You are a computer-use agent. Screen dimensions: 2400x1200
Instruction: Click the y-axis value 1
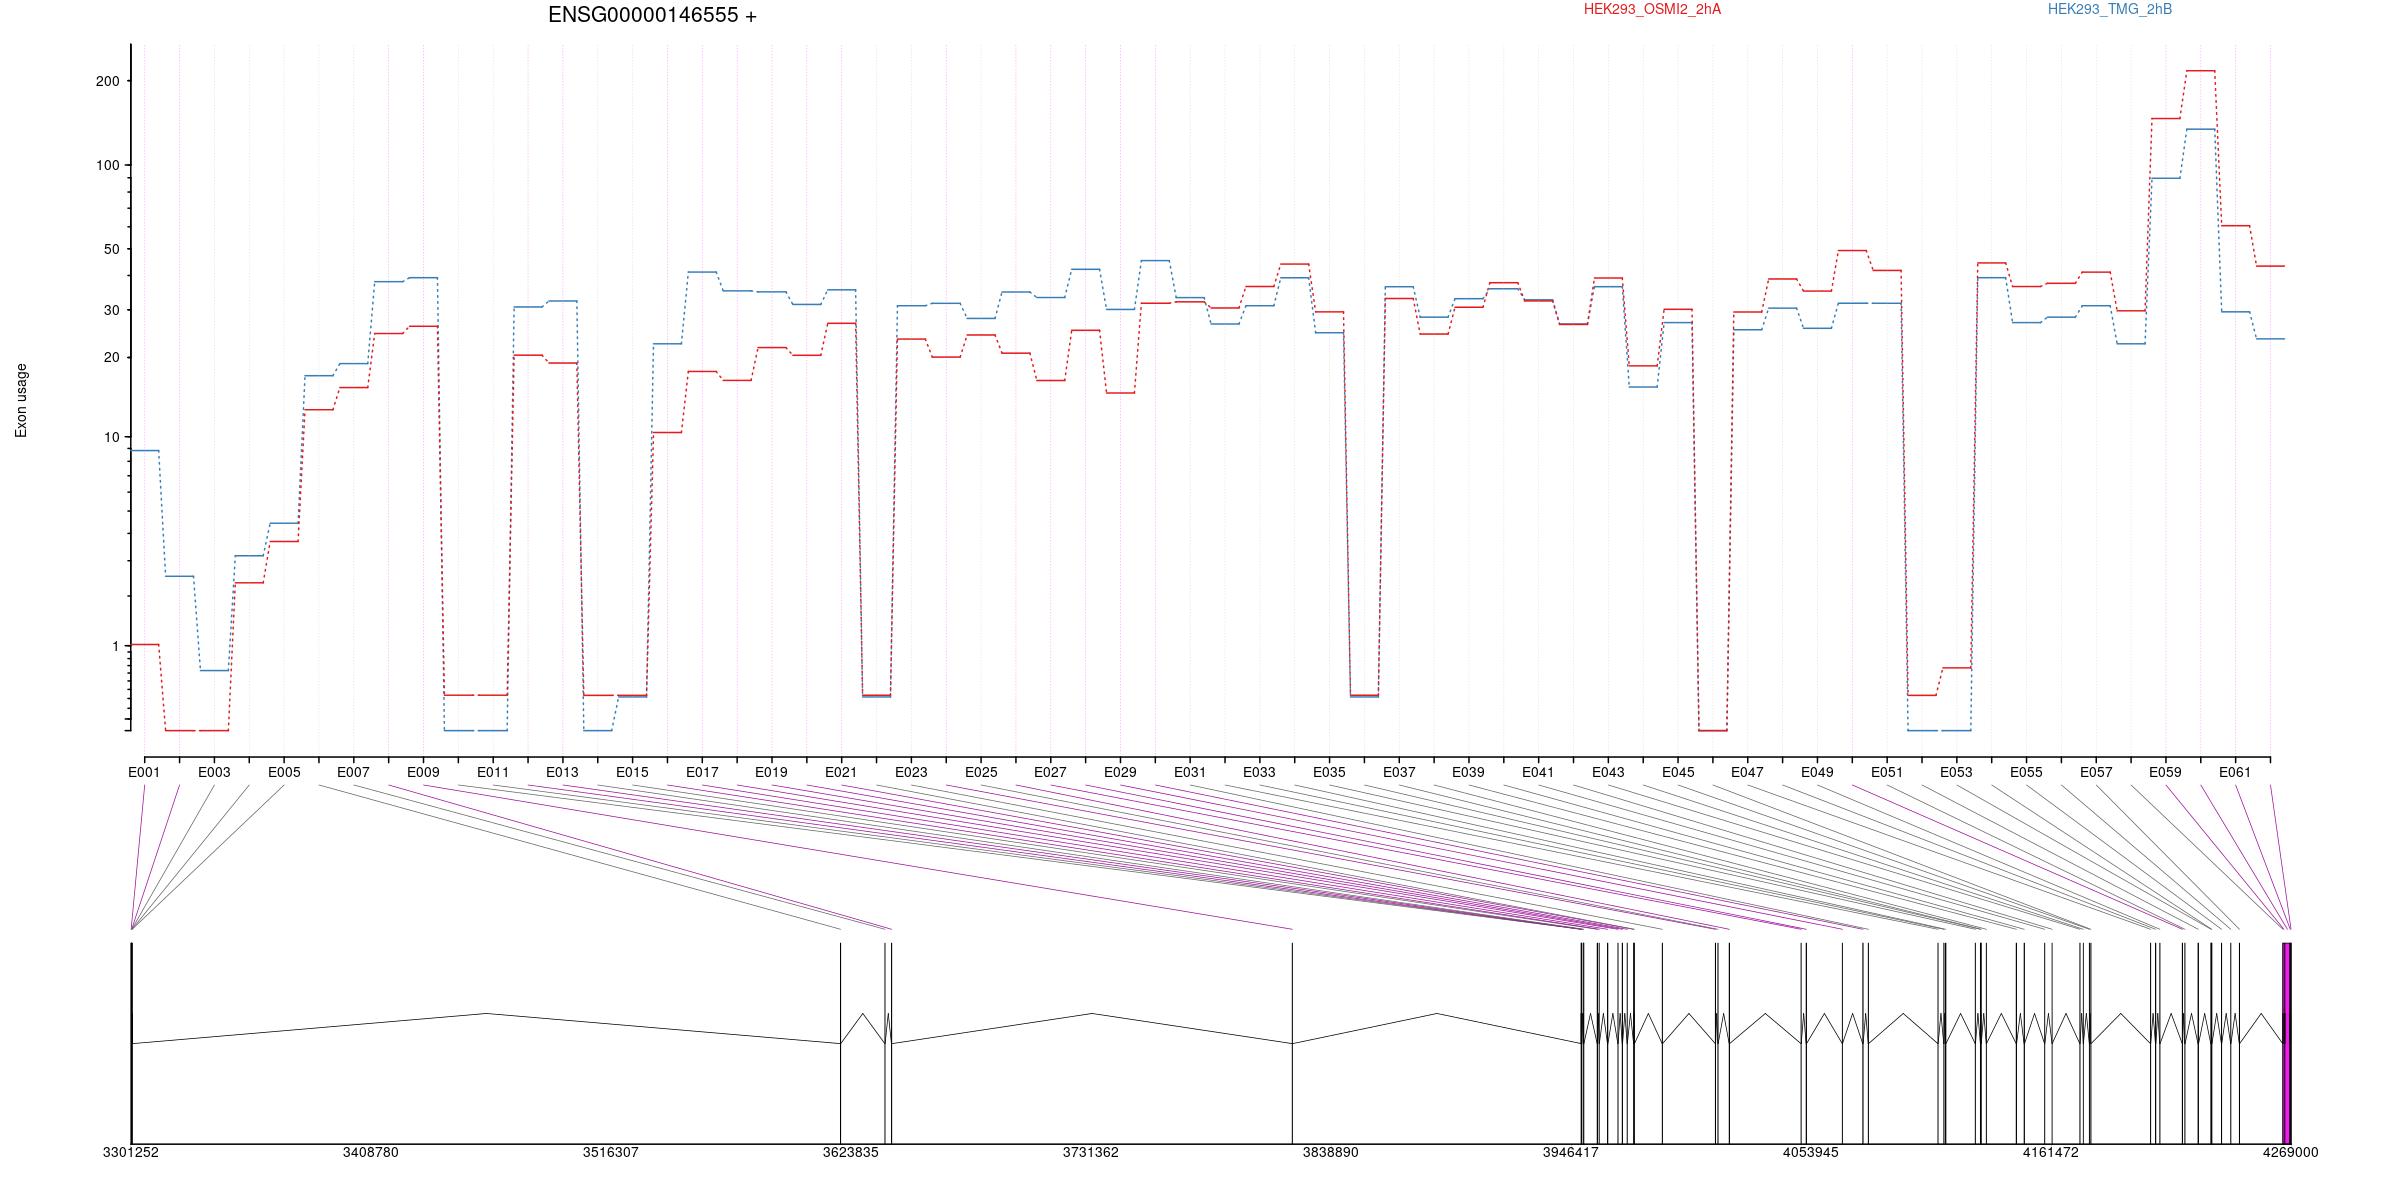[115, 646]
